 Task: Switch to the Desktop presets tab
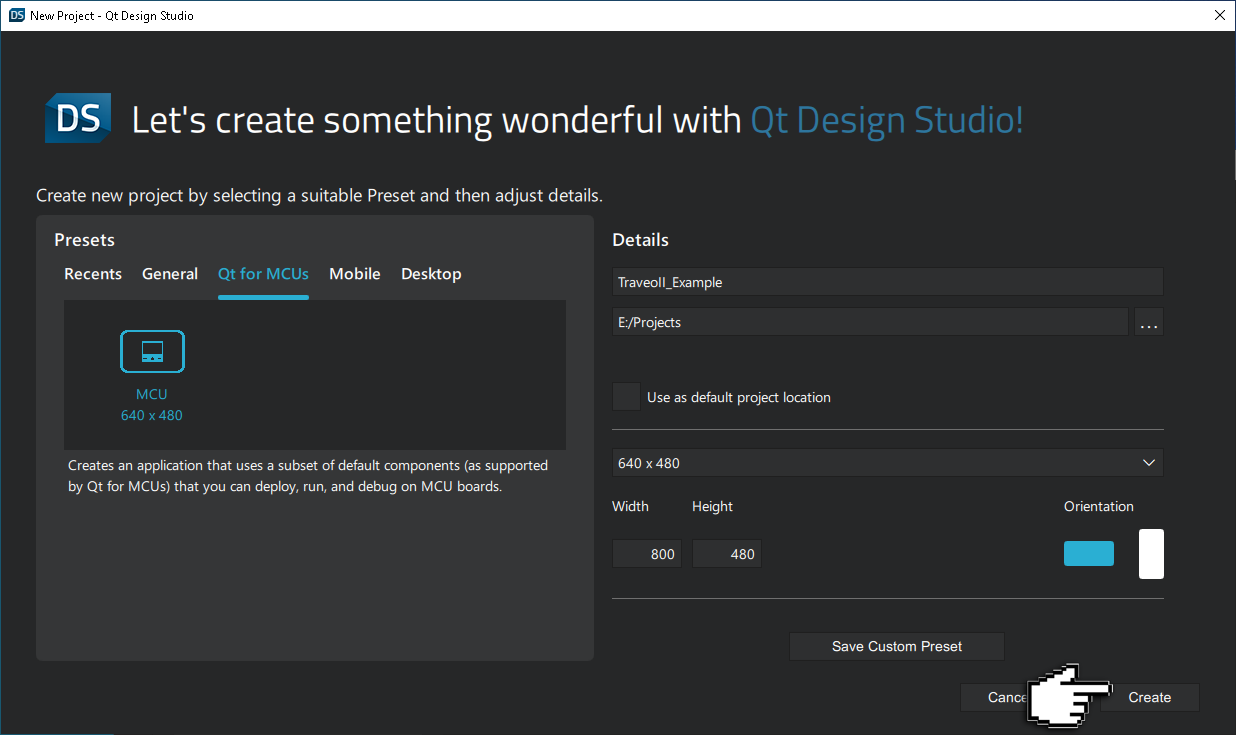tap(431, 273)
